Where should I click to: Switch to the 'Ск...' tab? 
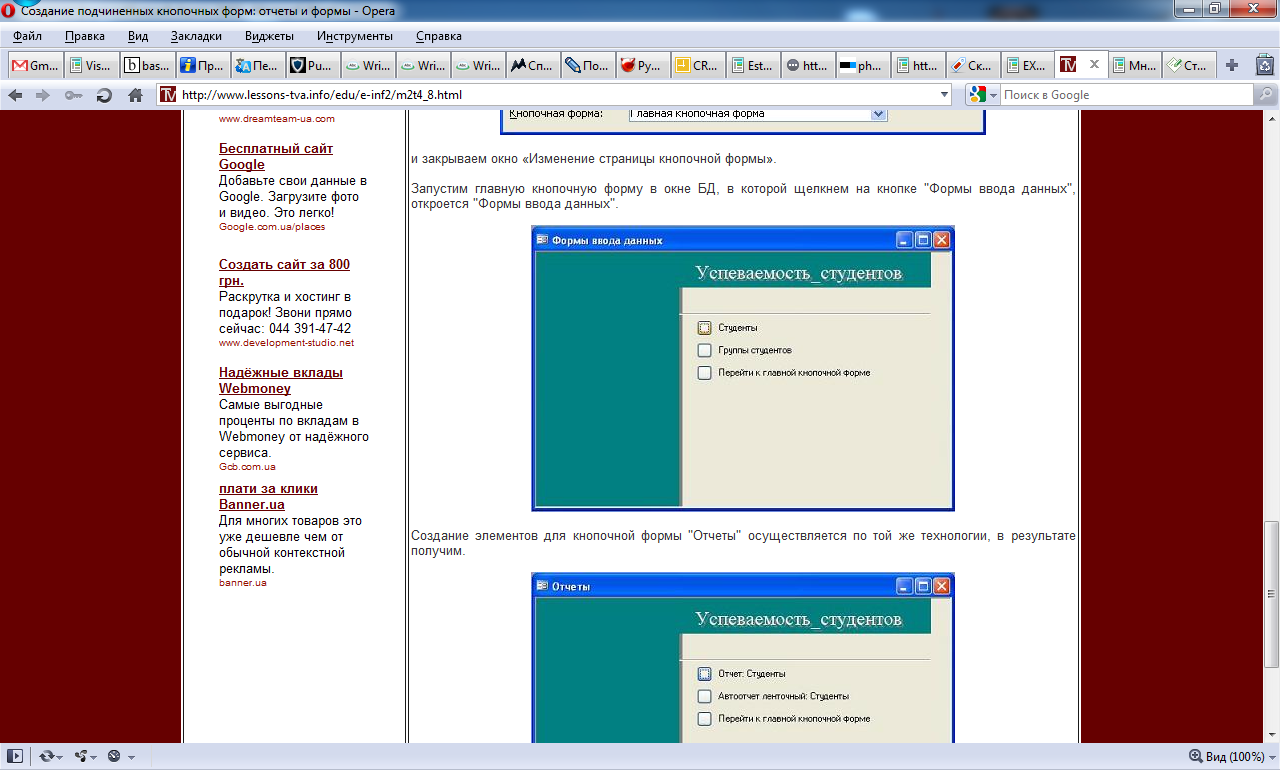[973, 65]
